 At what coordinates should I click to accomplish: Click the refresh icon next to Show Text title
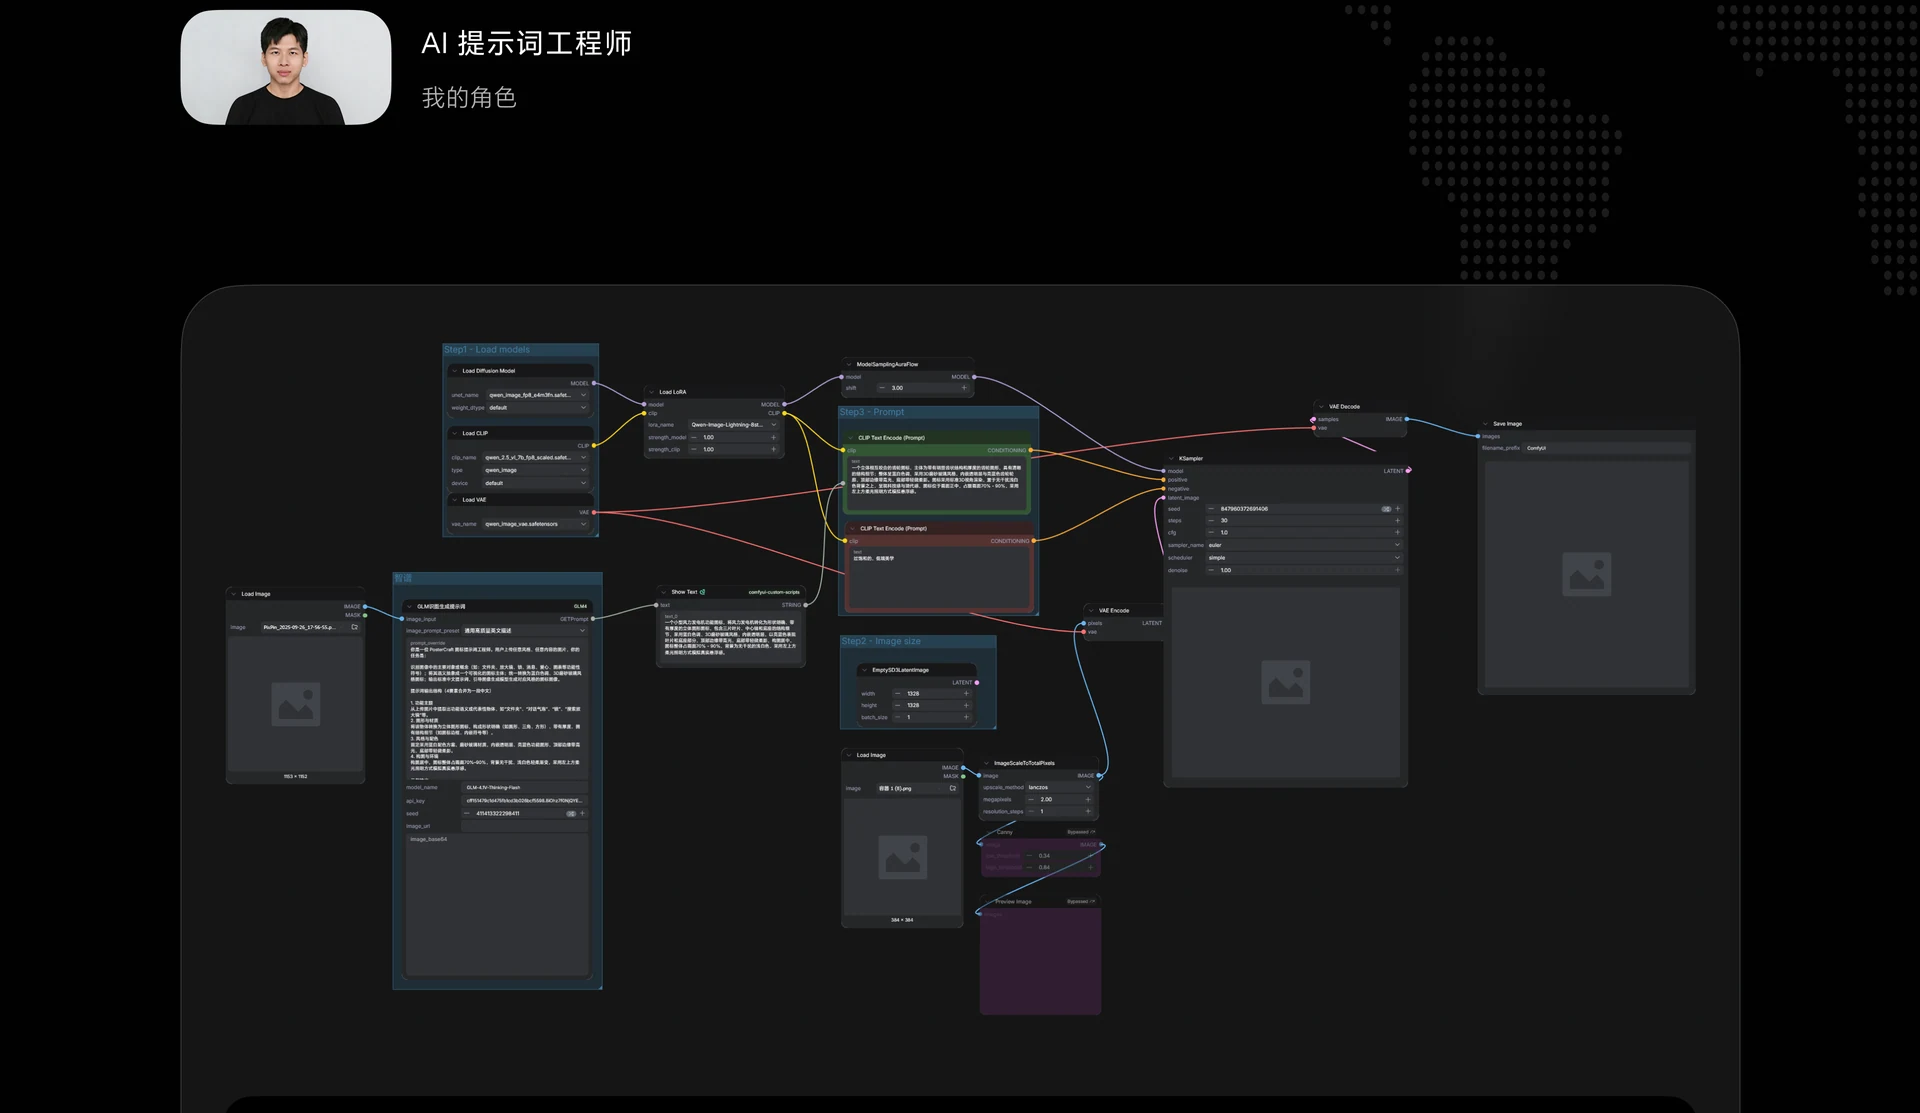tap(703, 592)
